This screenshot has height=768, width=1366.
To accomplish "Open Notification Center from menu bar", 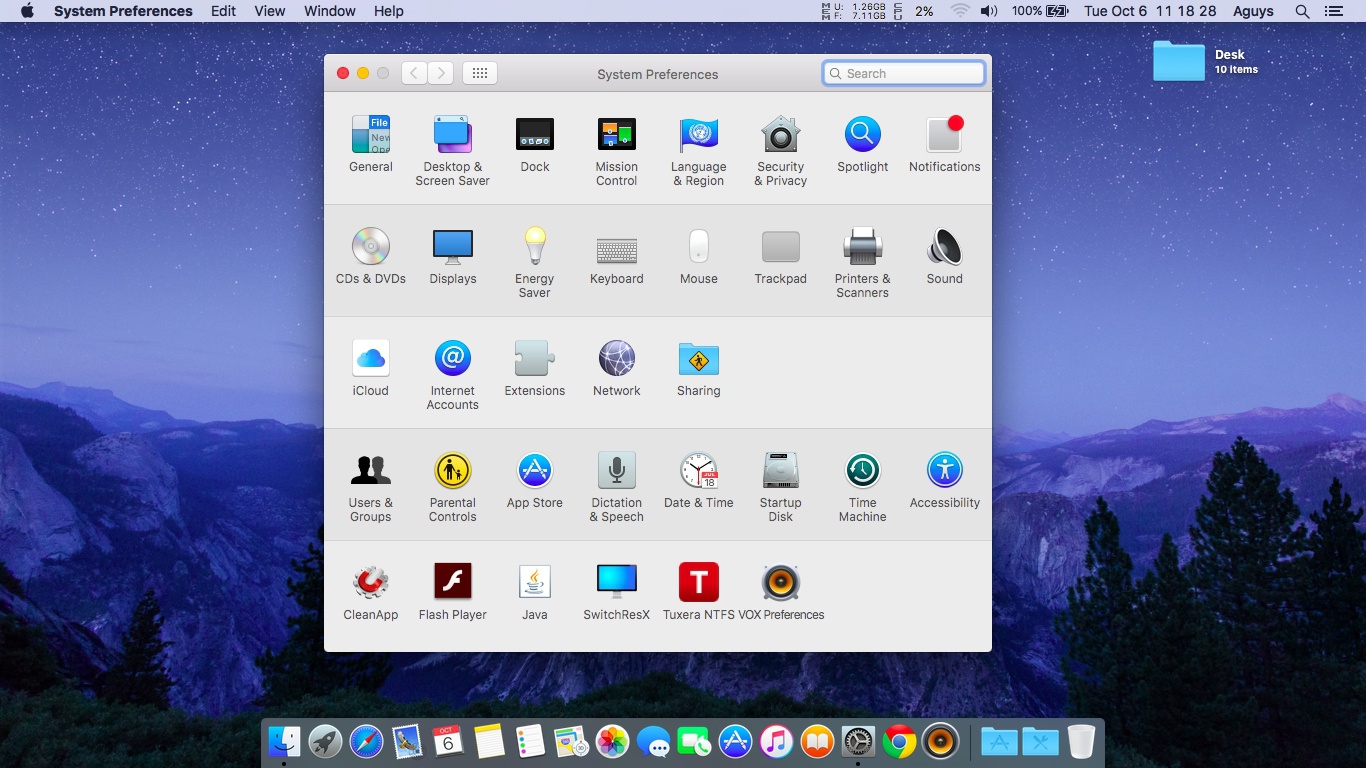I will (1333, 11).
